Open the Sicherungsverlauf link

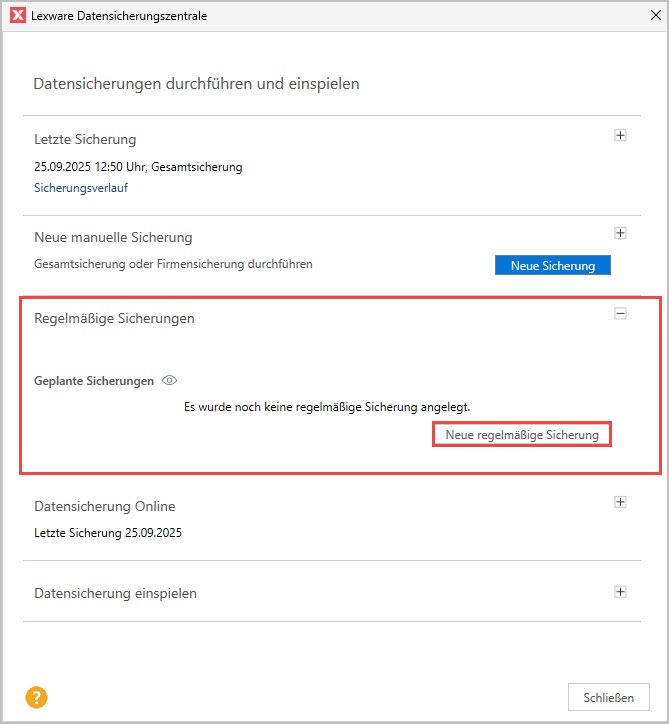tap(81, 188)
